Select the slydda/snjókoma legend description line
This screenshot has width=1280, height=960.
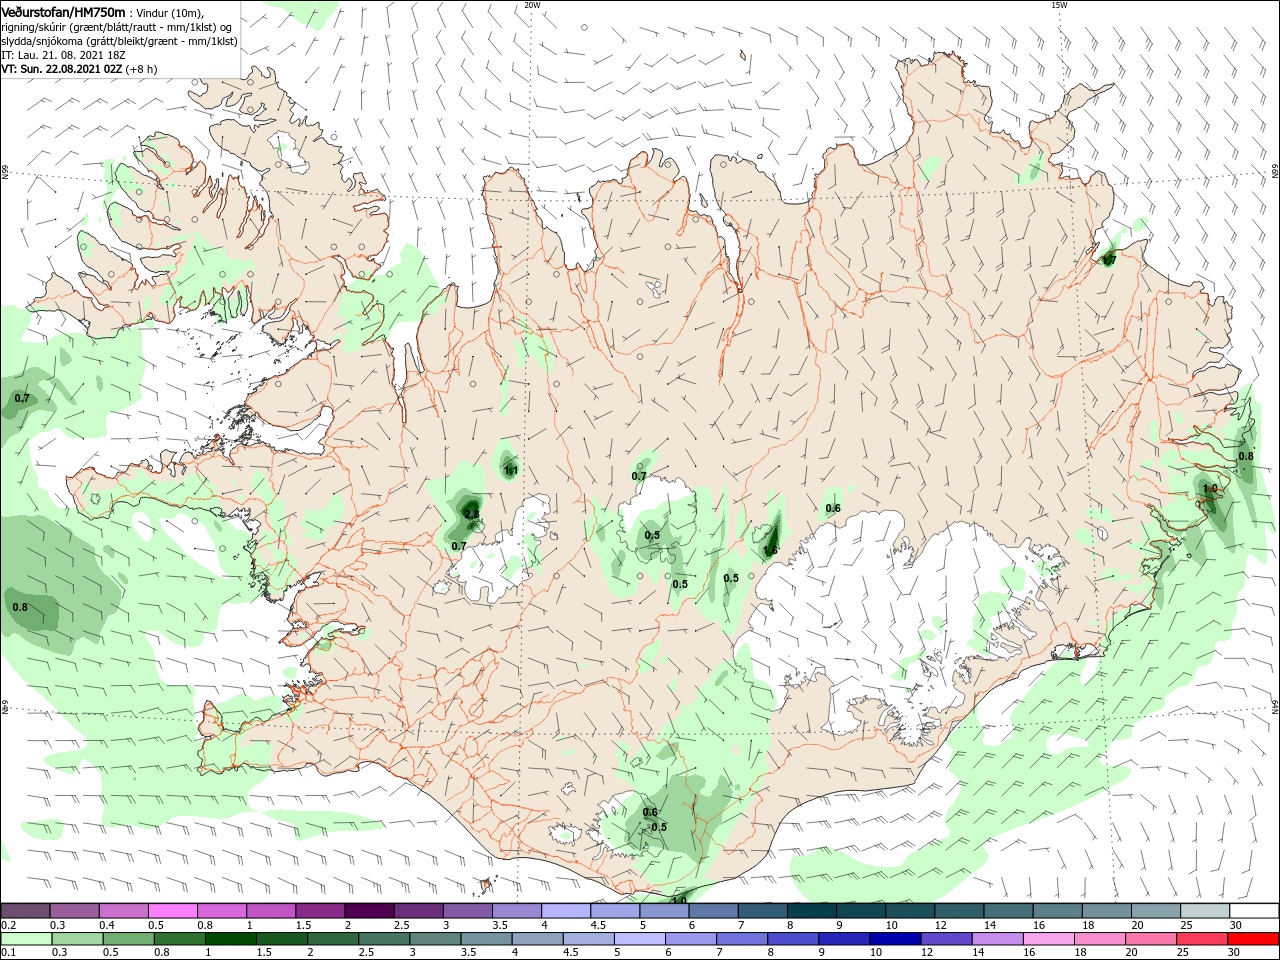pyautogui.click(x=119, y=41)
